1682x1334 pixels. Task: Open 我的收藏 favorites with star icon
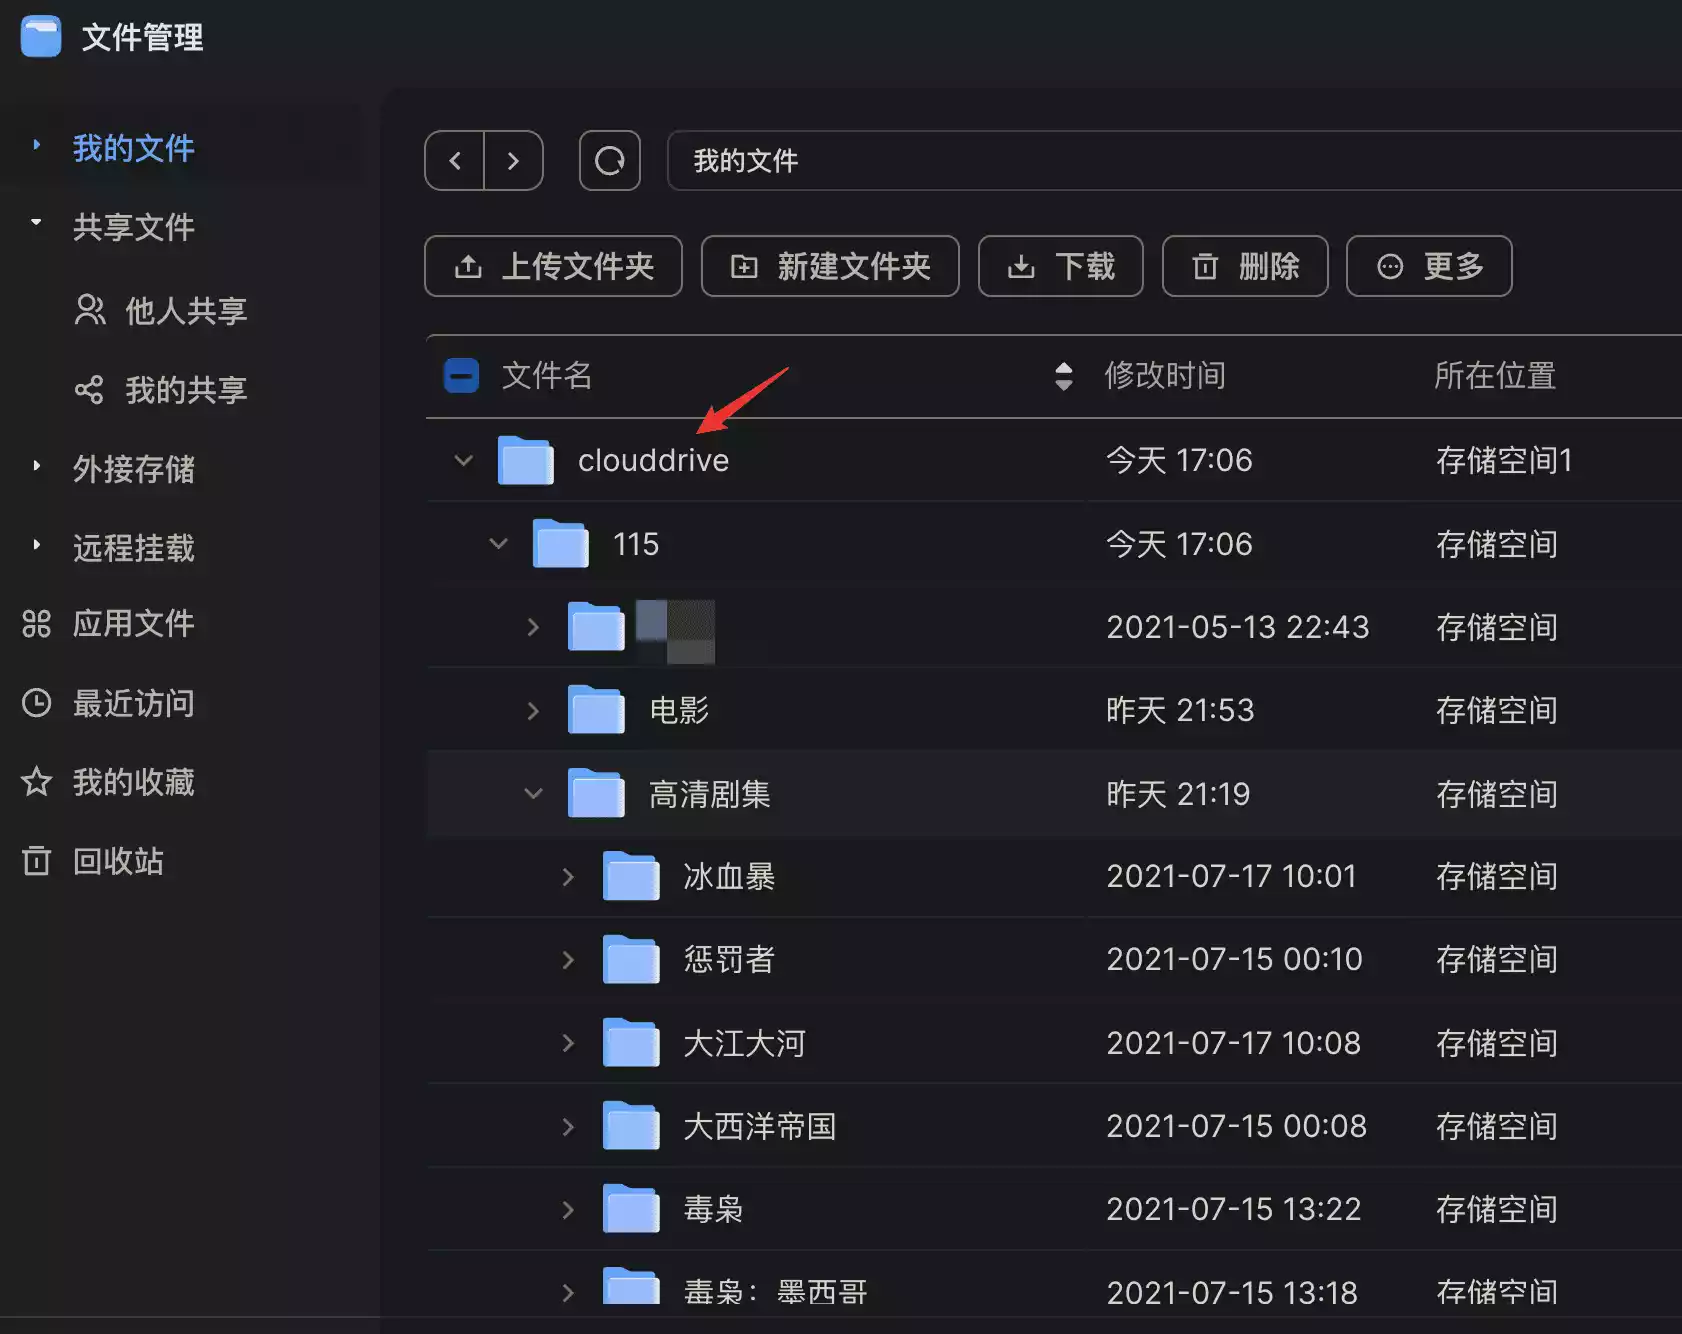[x=132, y=782]
